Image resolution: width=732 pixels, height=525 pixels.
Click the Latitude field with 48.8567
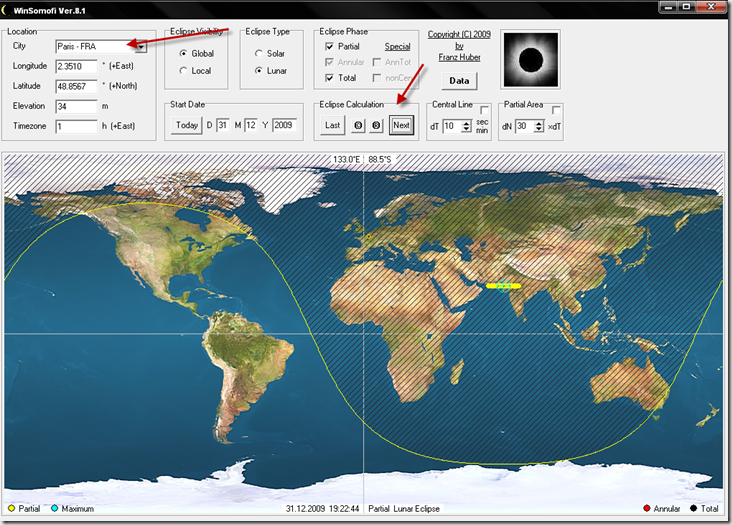point(77,86)
